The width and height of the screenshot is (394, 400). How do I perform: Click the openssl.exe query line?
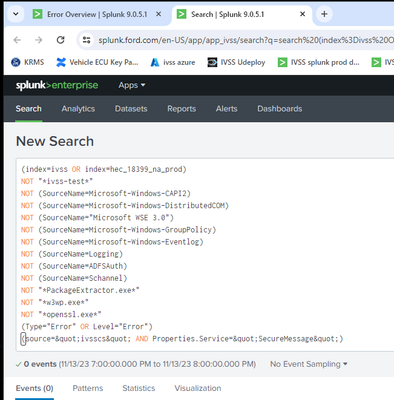coord(61,315)
